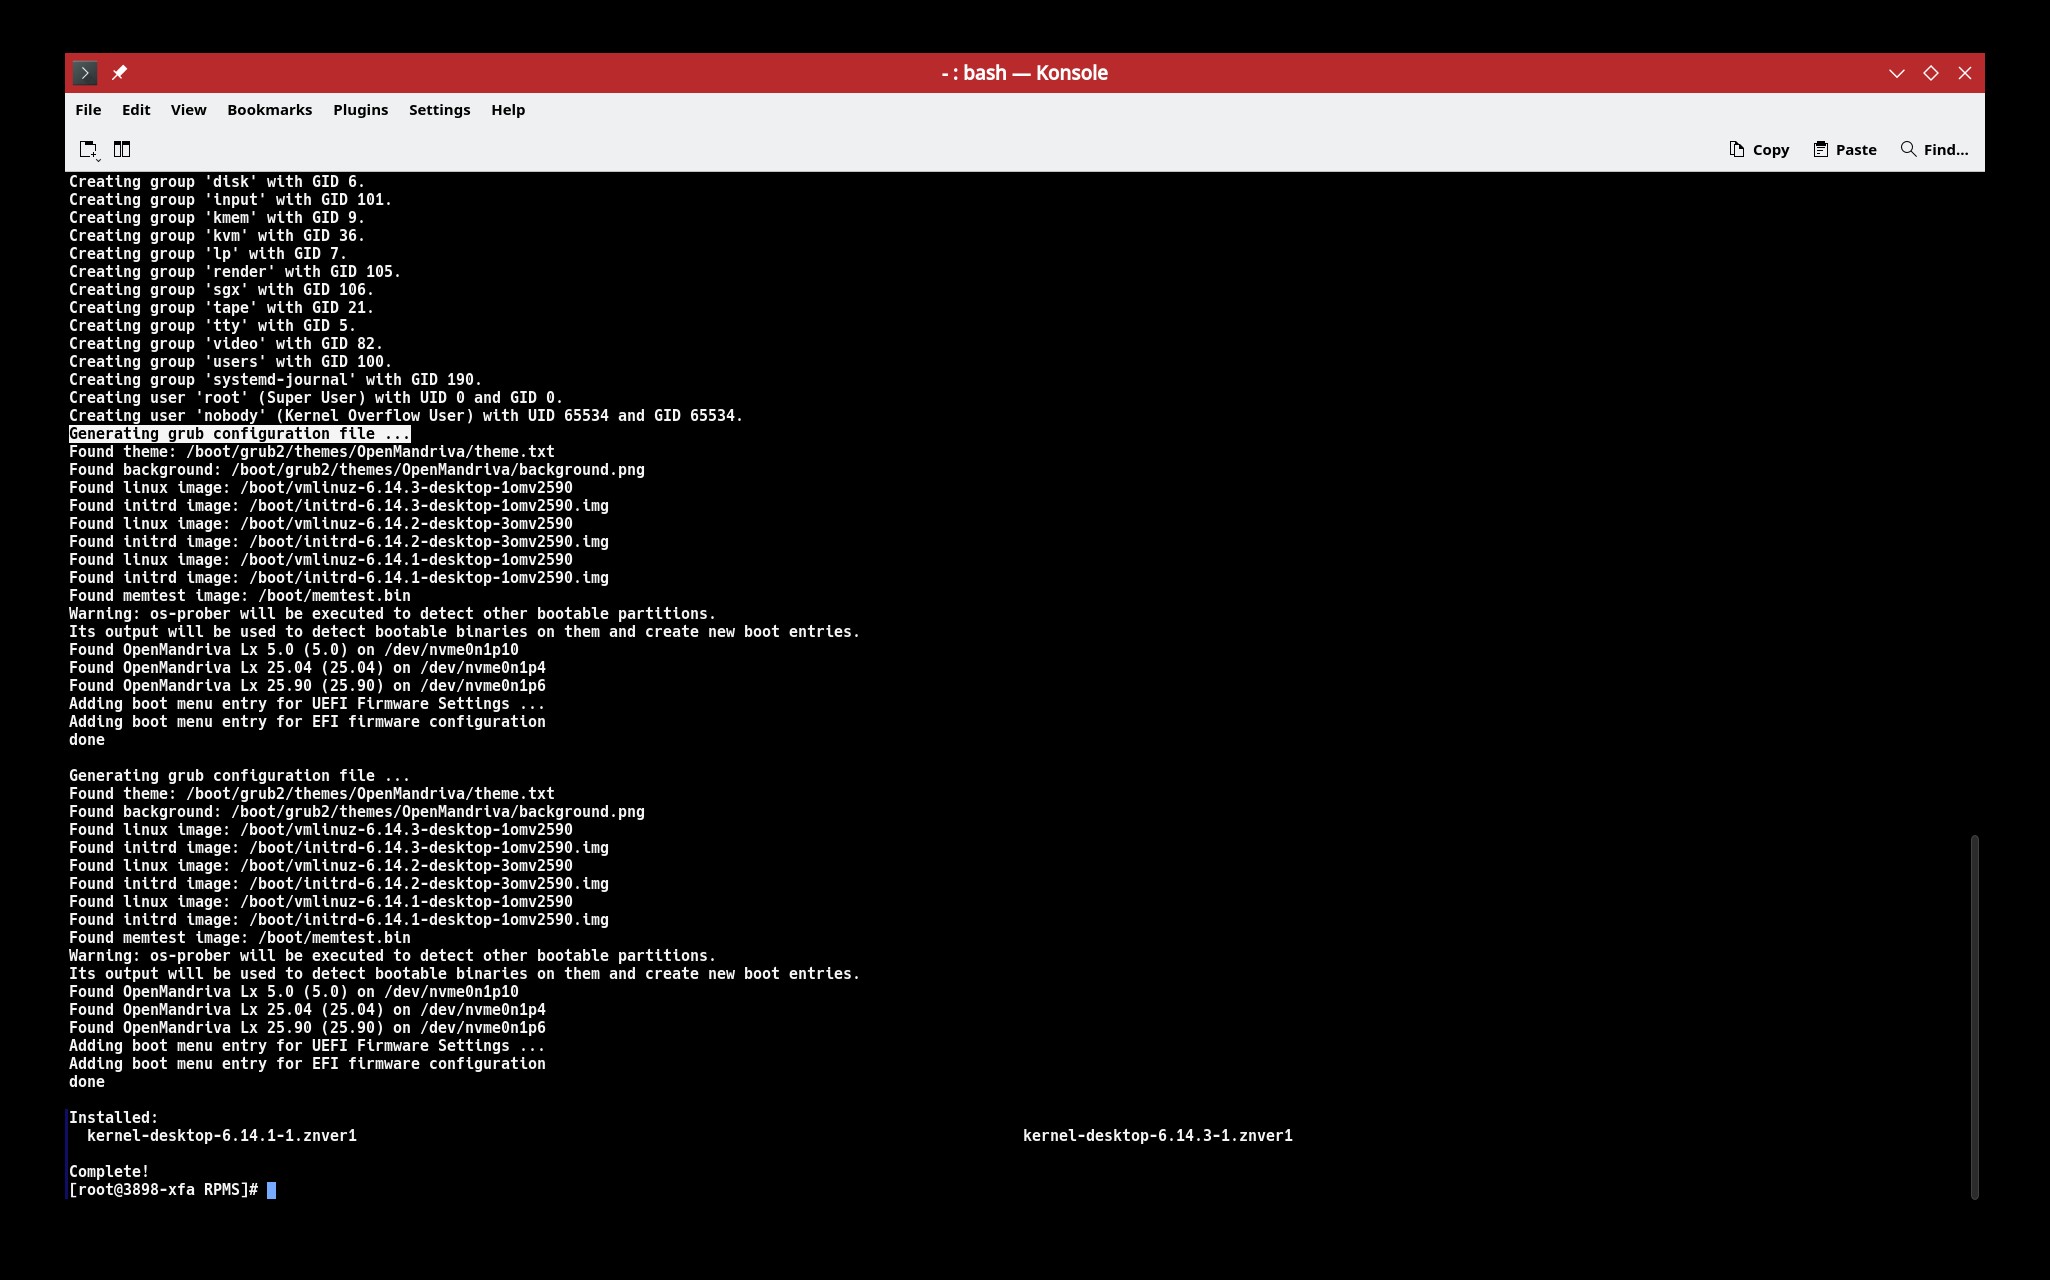Screen dimensions: 2050x1280
Task: Close the Konsole window
Action: (x=1965, y=73)
